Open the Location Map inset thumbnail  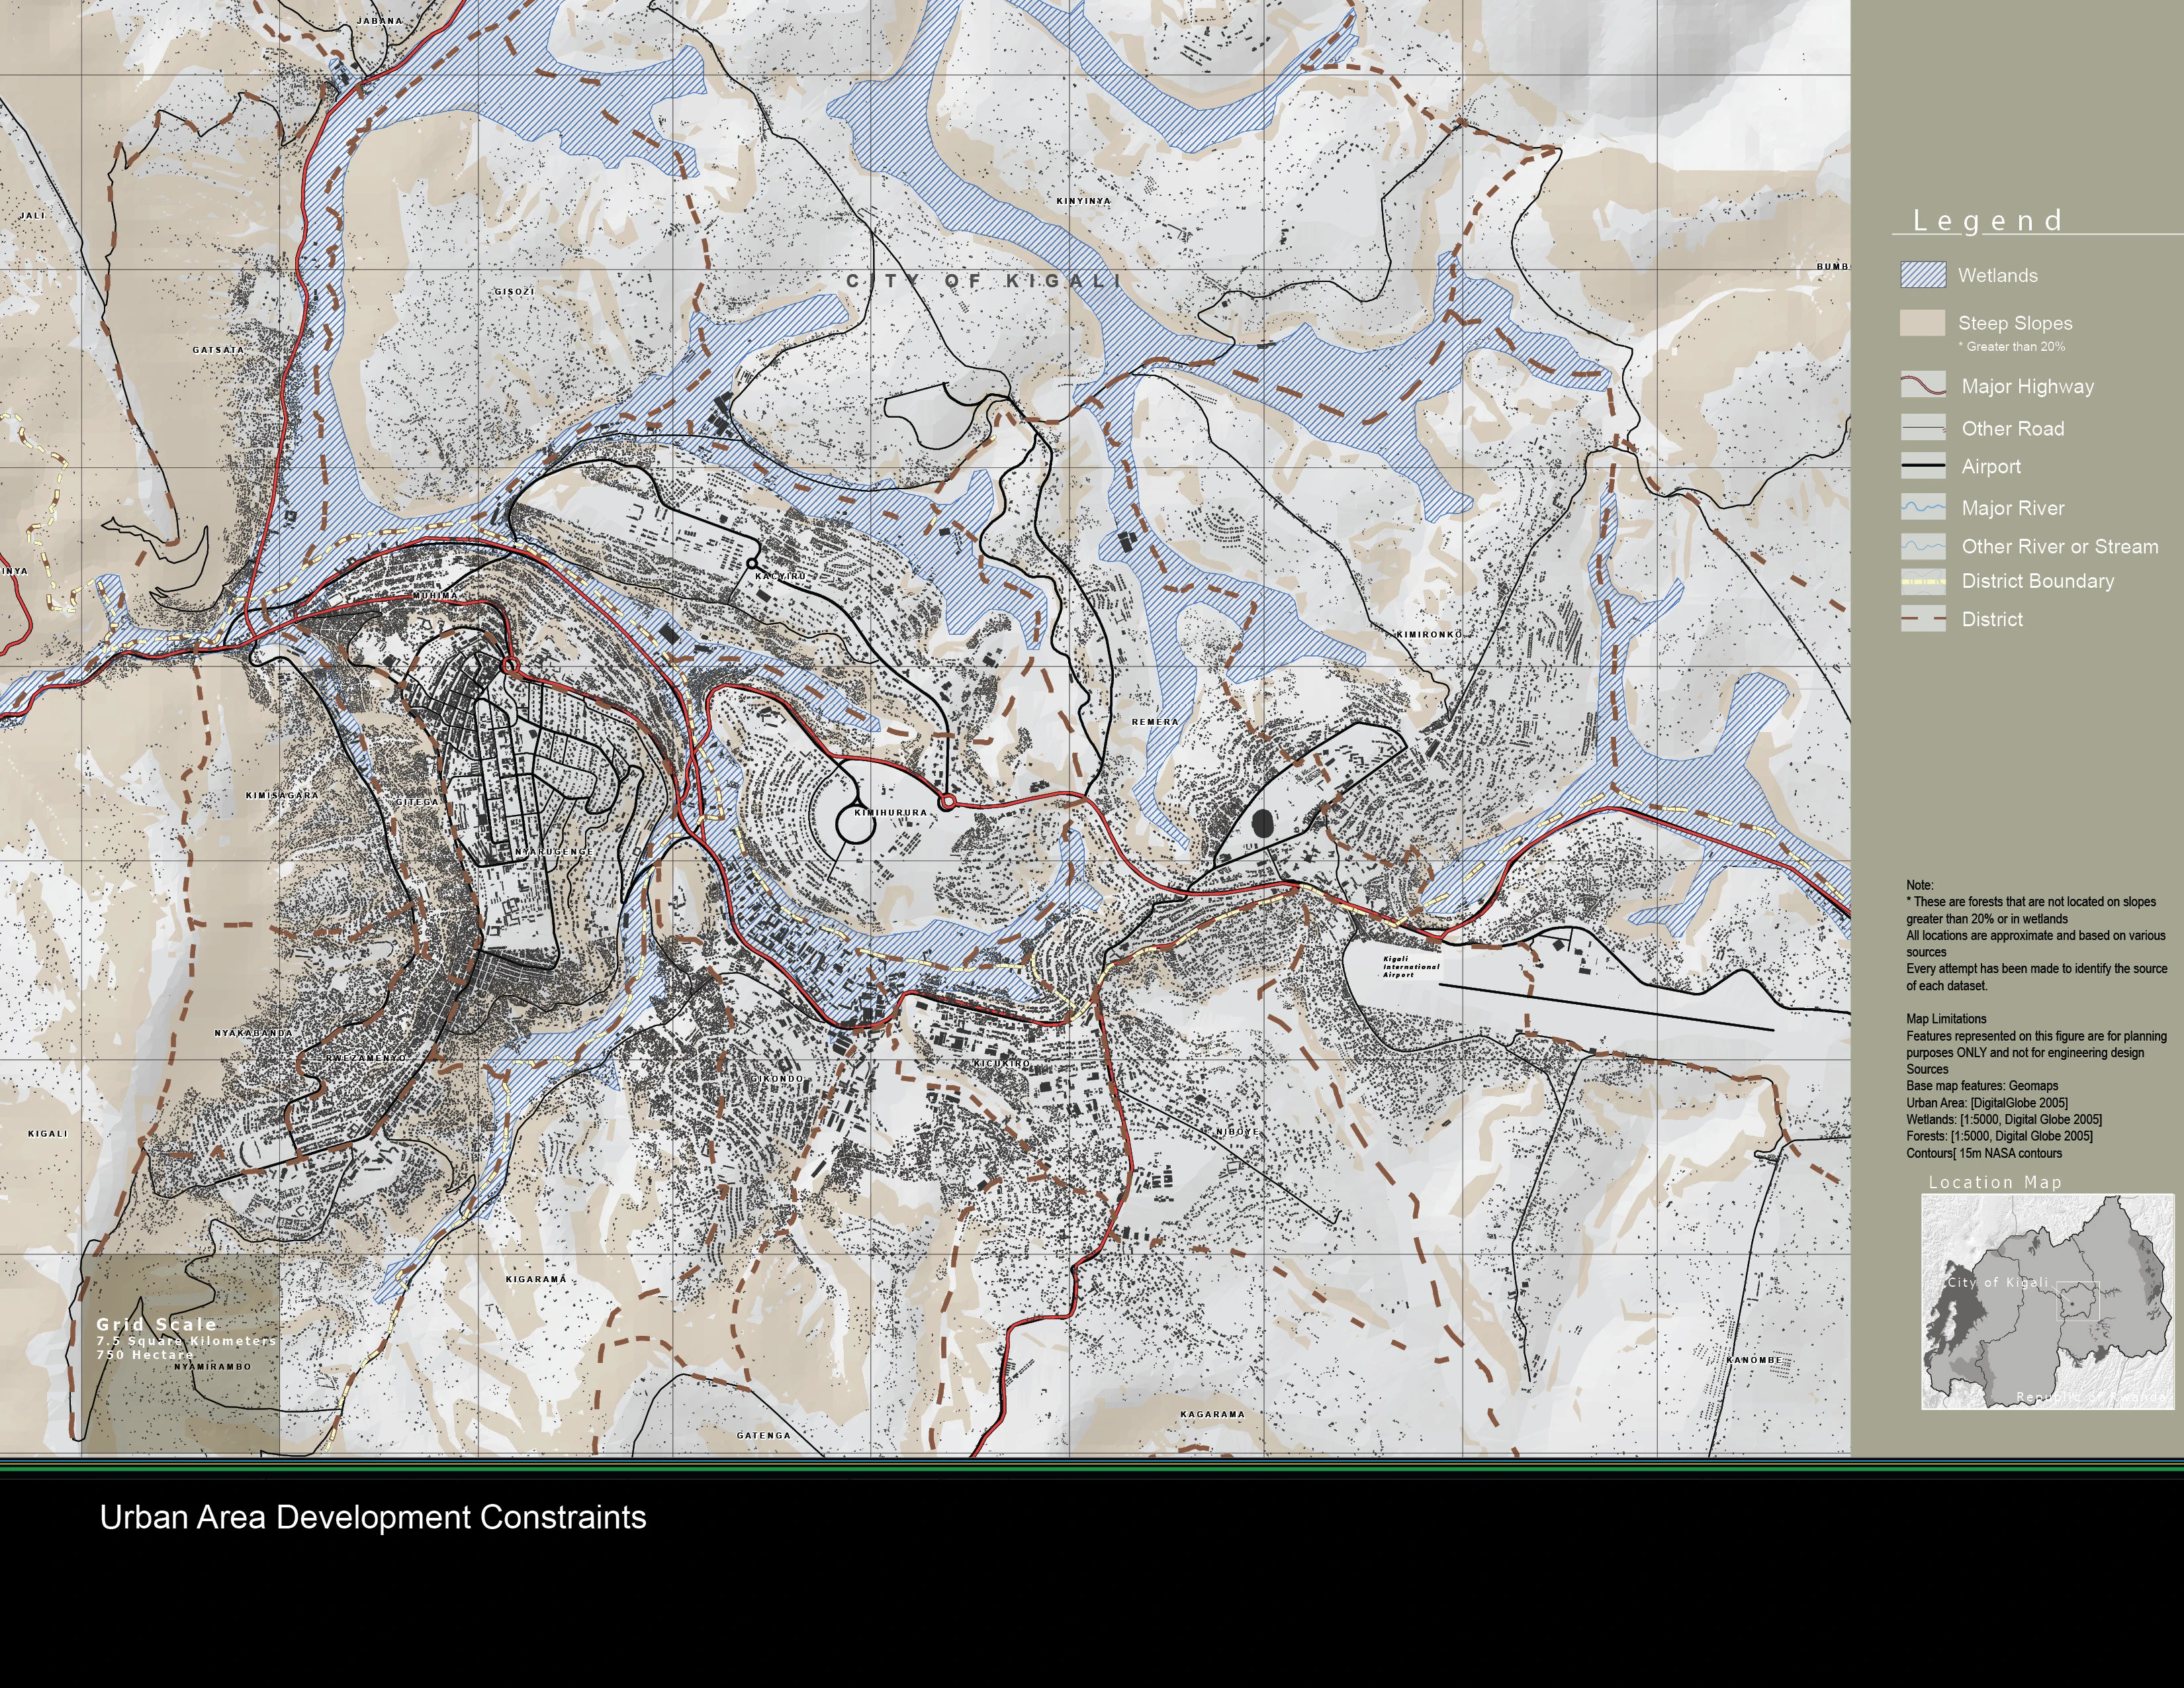2047,1301
